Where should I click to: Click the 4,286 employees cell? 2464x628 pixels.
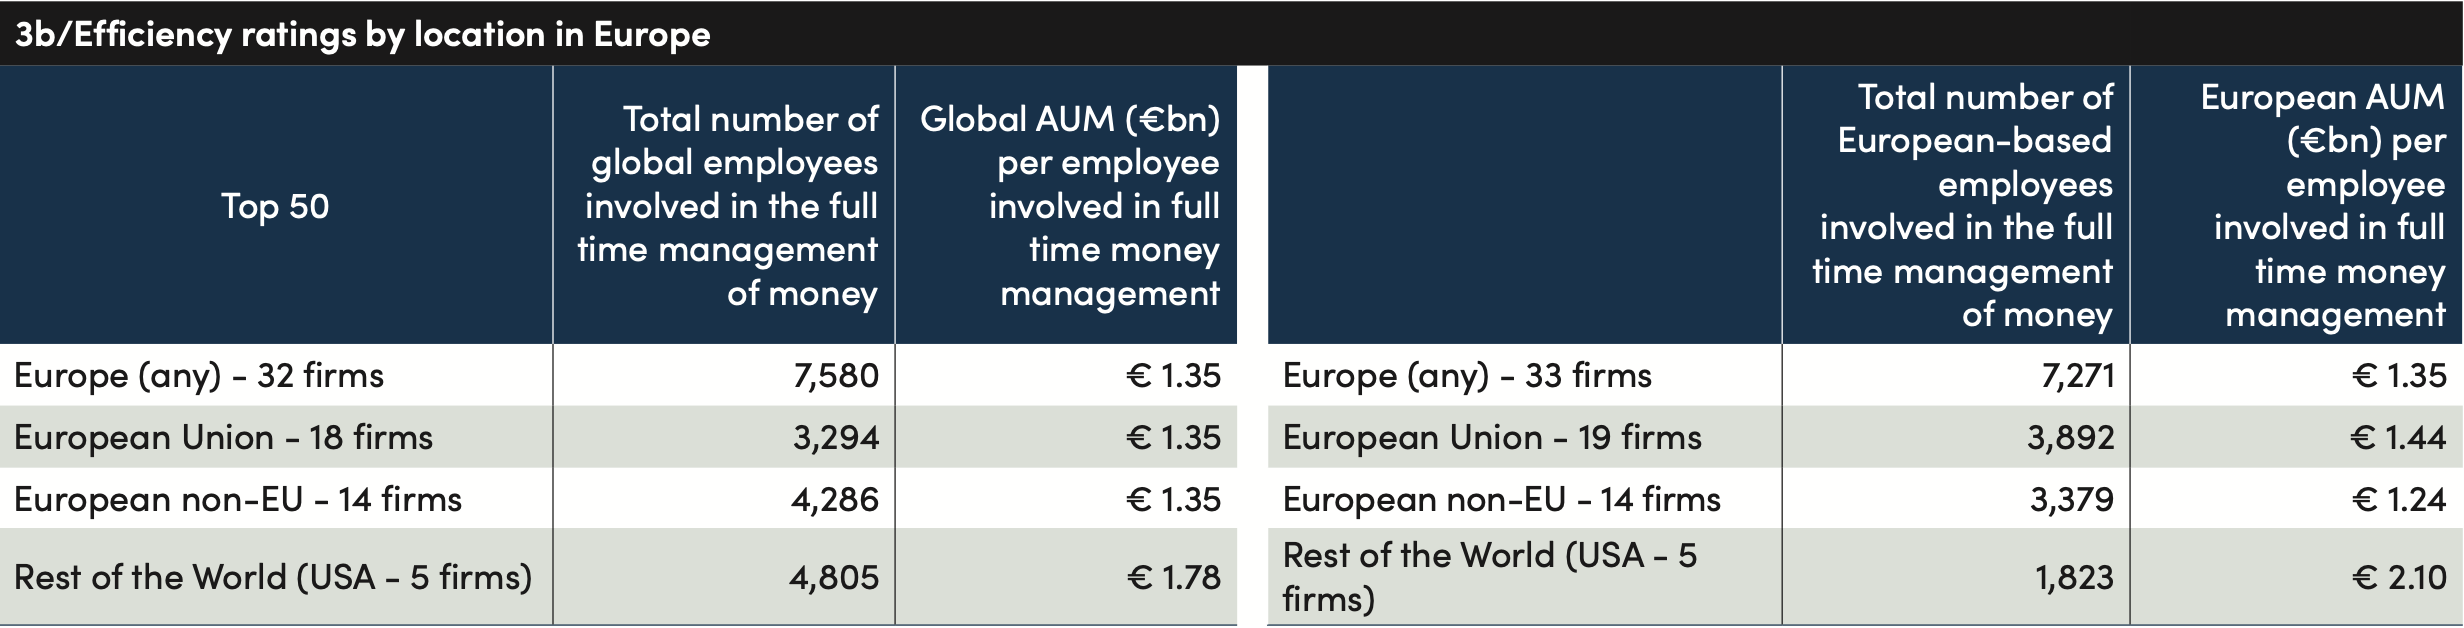835,499
